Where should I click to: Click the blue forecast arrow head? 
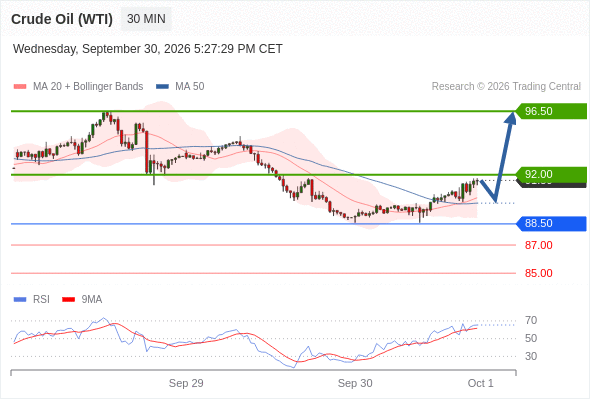tap(511, 117)
